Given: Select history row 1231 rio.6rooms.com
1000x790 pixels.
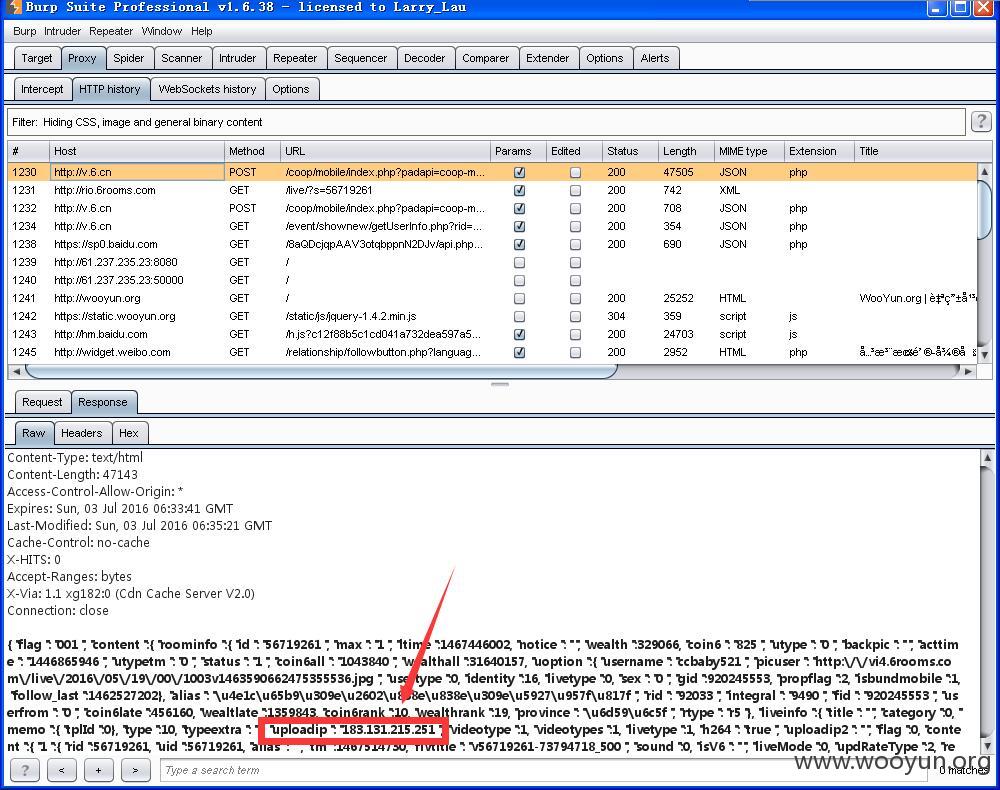Looking at the screenshot, I should tap(492, 190).
